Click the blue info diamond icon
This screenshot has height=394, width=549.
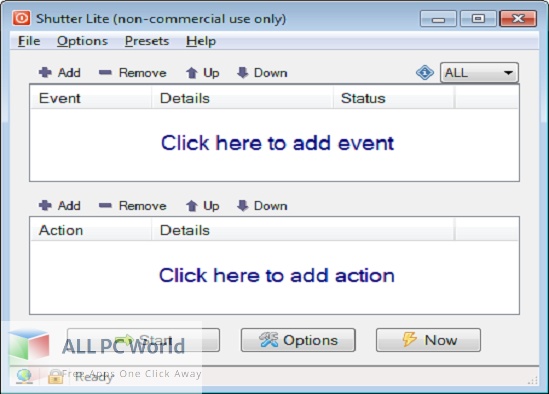[425, 73]
